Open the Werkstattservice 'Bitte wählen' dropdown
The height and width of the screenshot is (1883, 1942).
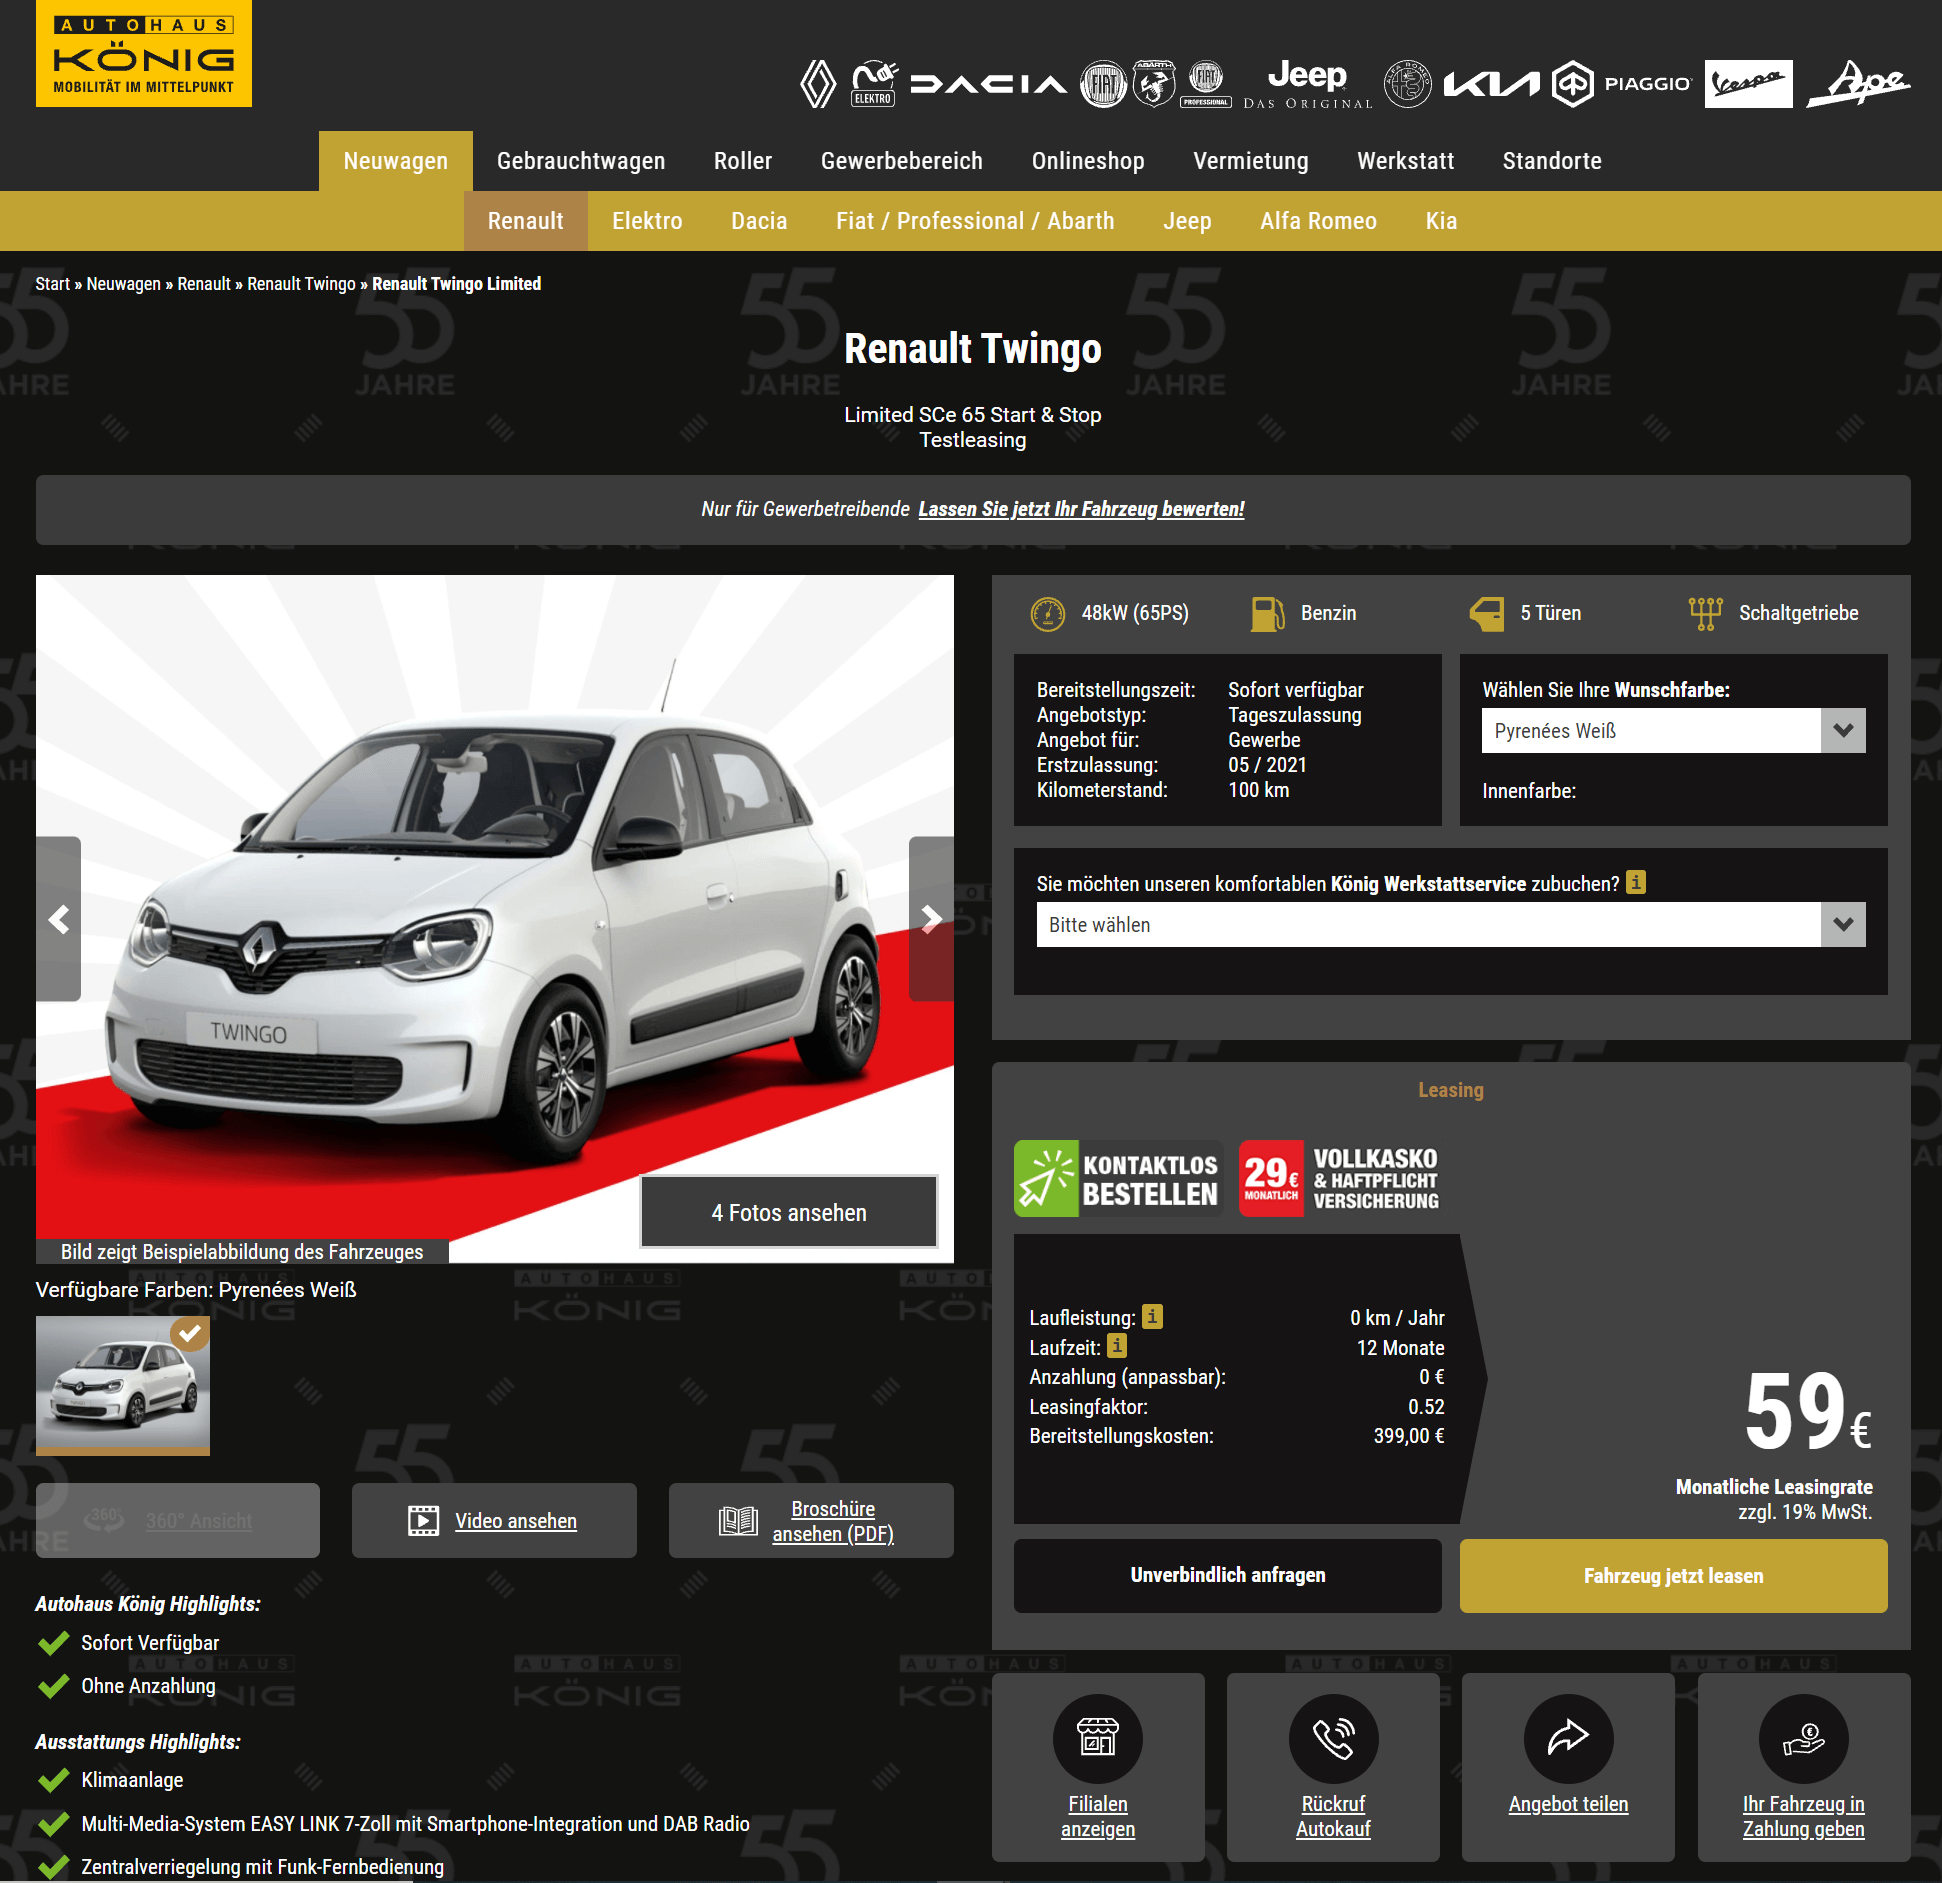(x=1450, y=925)
